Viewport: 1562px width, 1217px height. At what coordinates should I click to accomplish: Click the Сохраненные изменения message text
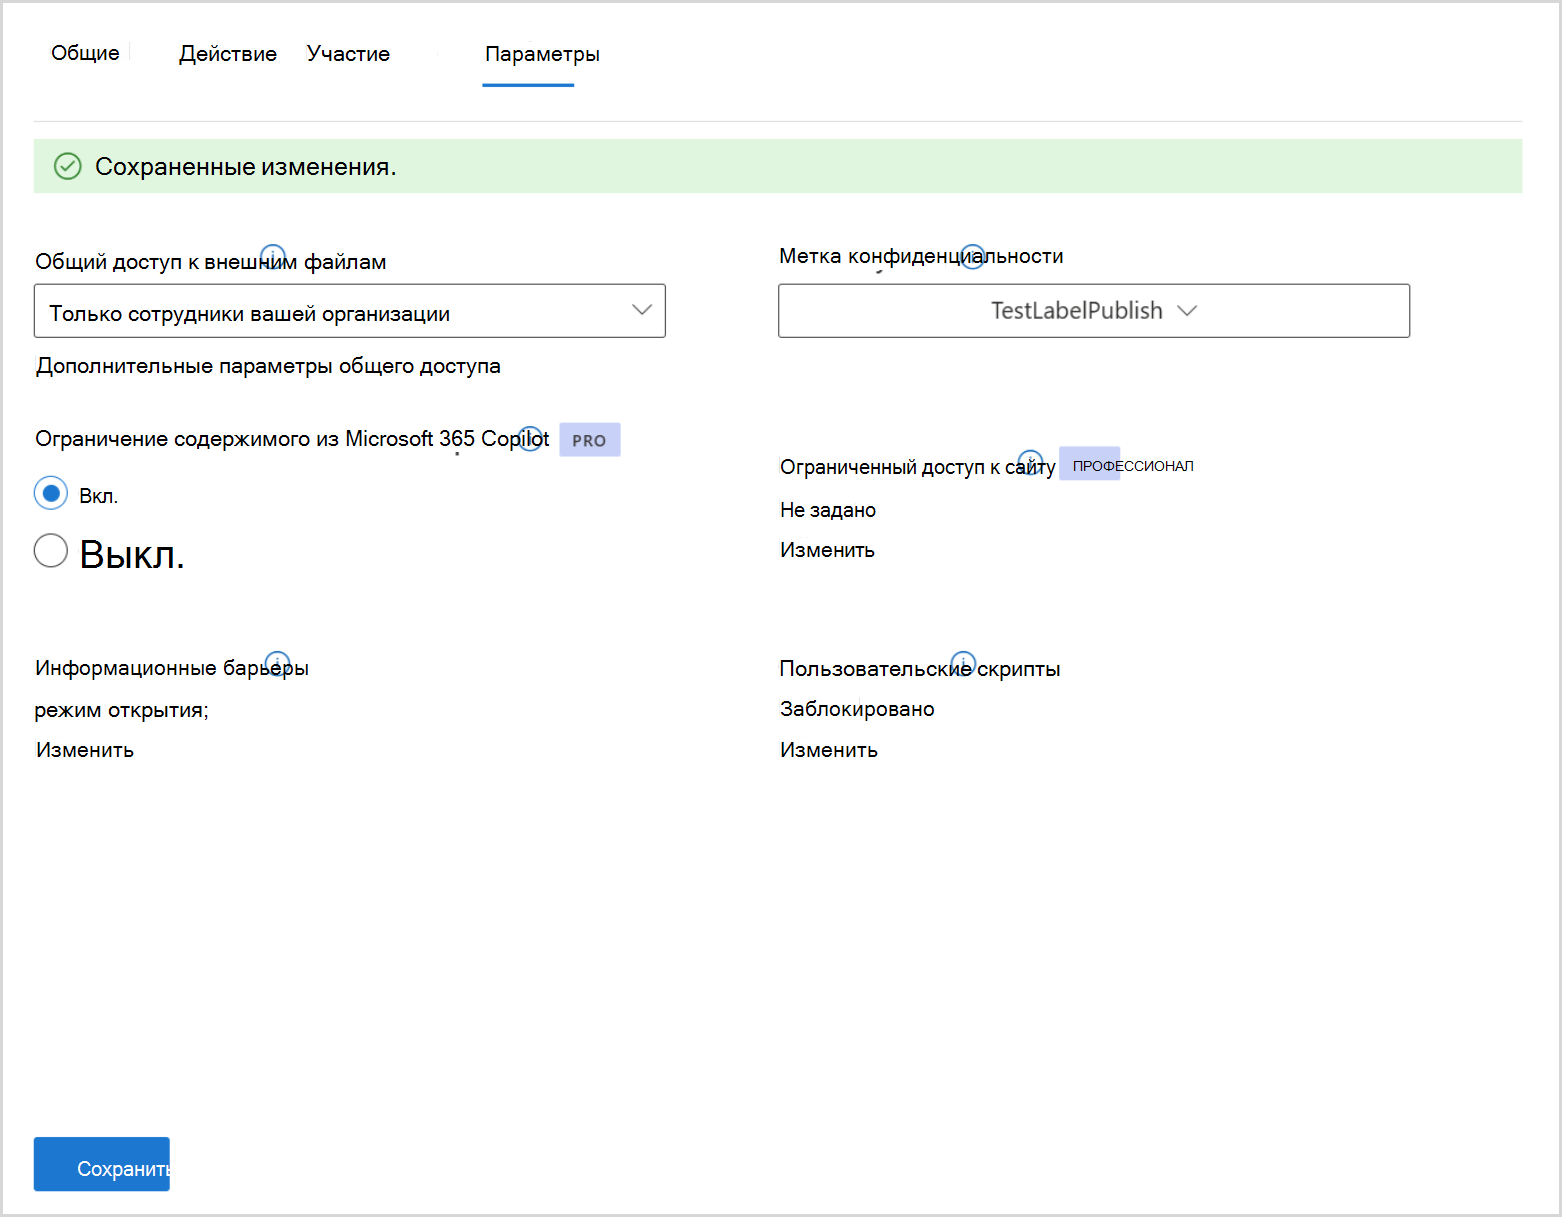(x=246, y=167)
